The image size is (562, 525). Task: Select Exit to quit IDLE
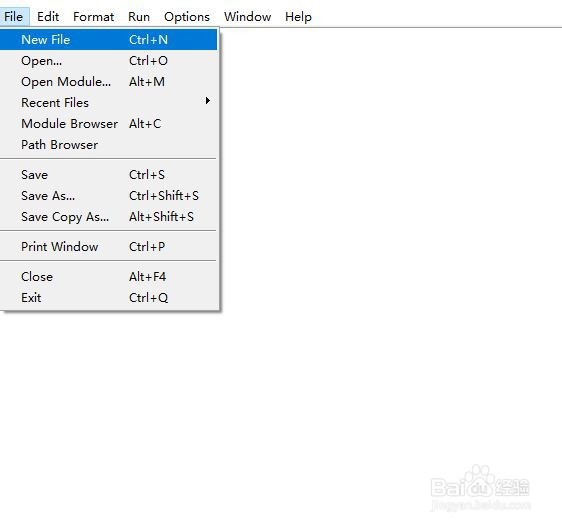[108, 298]
